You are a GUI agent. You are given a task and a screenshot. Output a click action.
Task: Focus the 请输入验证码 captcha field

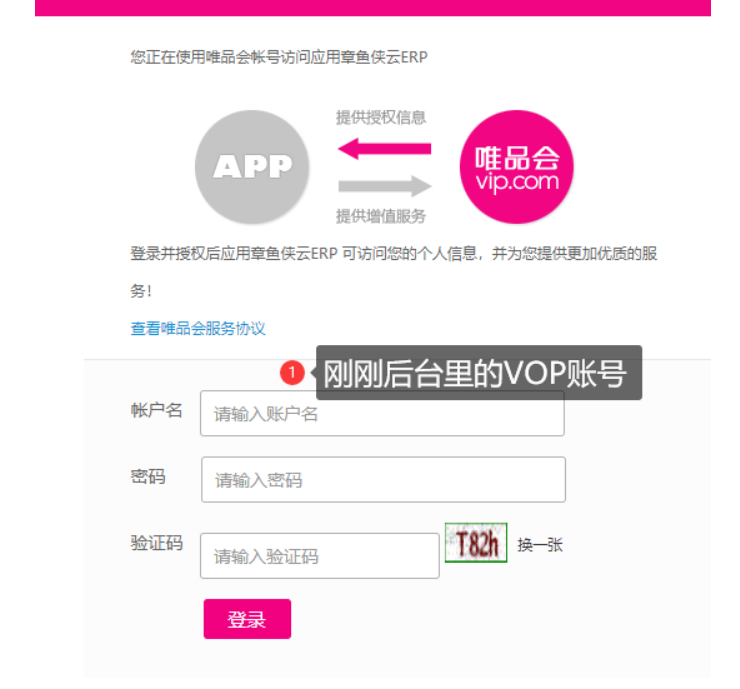[320, 556]
